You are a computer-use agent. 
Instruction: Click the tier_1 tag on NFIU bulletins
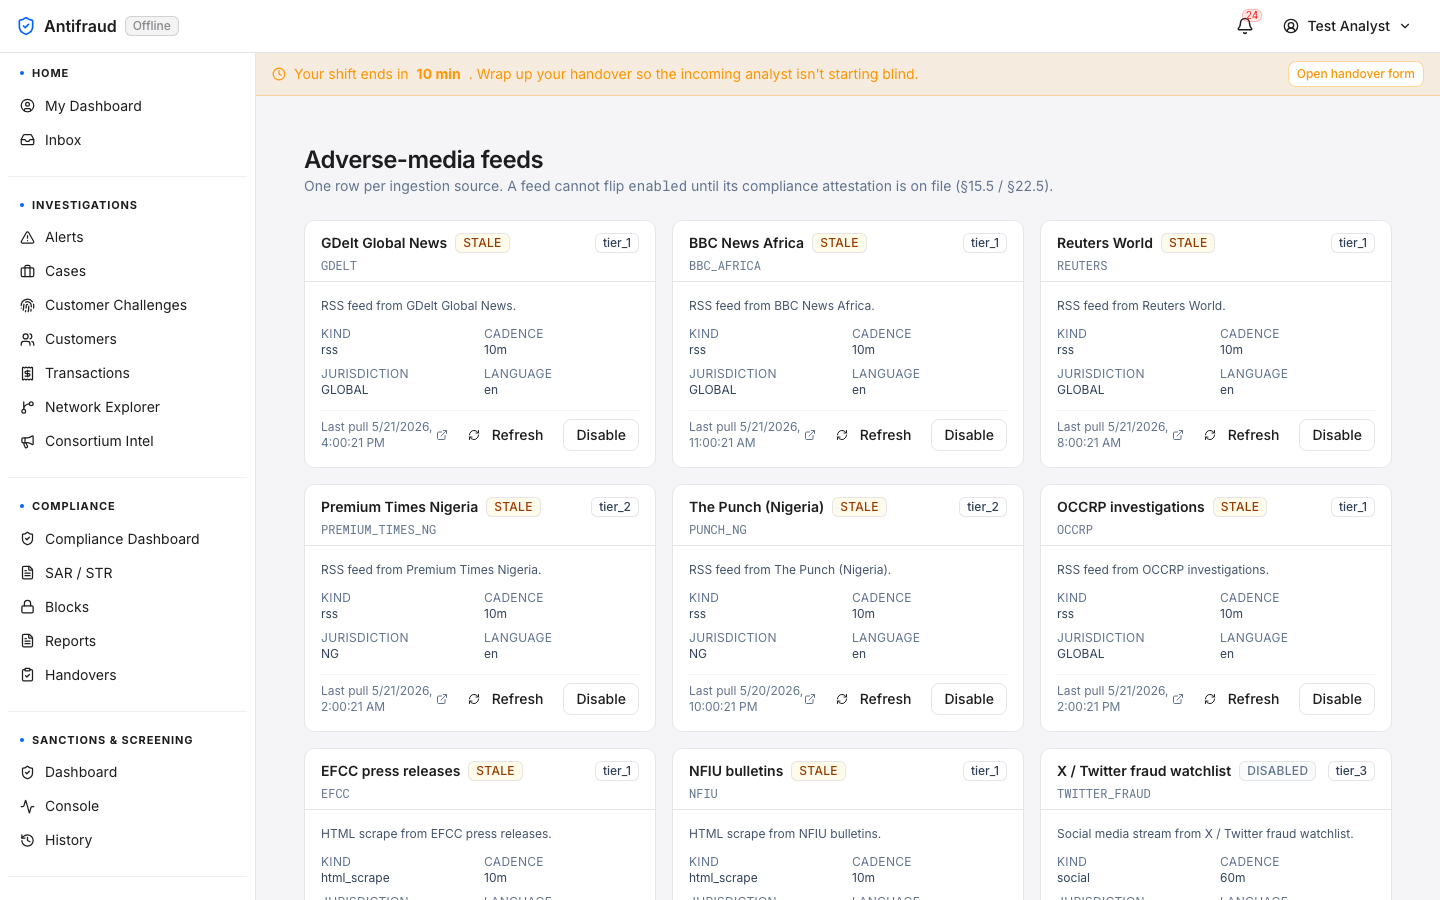click(985, 771)
